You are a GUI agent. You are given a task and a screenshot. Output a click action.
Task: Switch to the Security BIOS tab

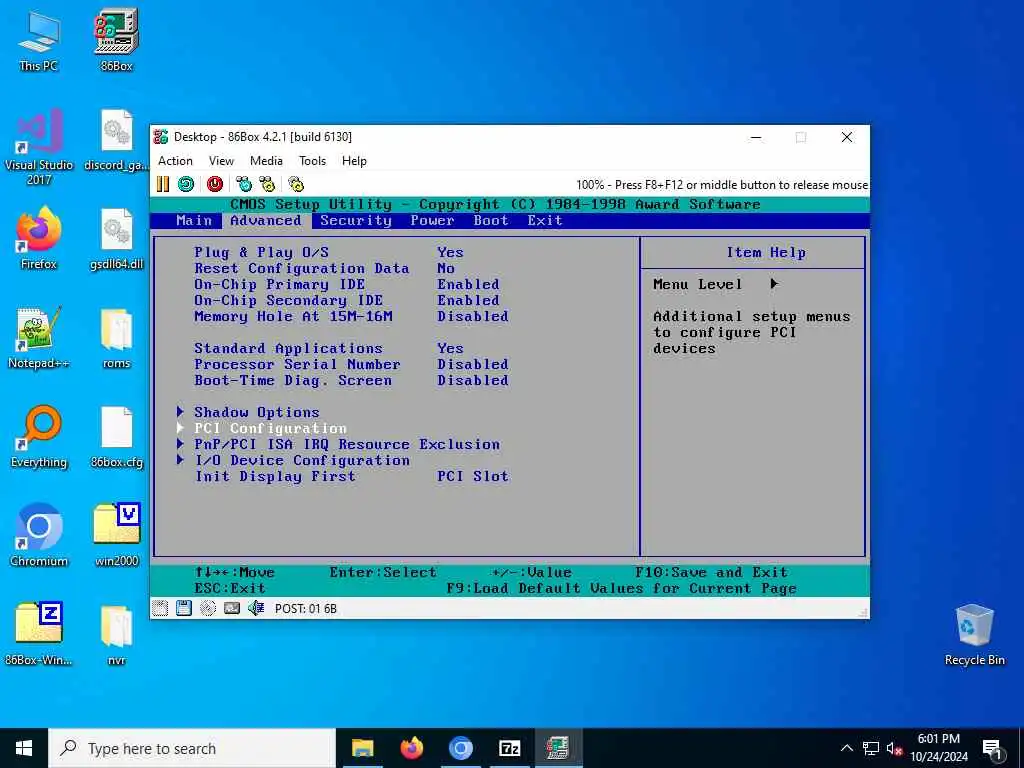(x=356, y=221)
